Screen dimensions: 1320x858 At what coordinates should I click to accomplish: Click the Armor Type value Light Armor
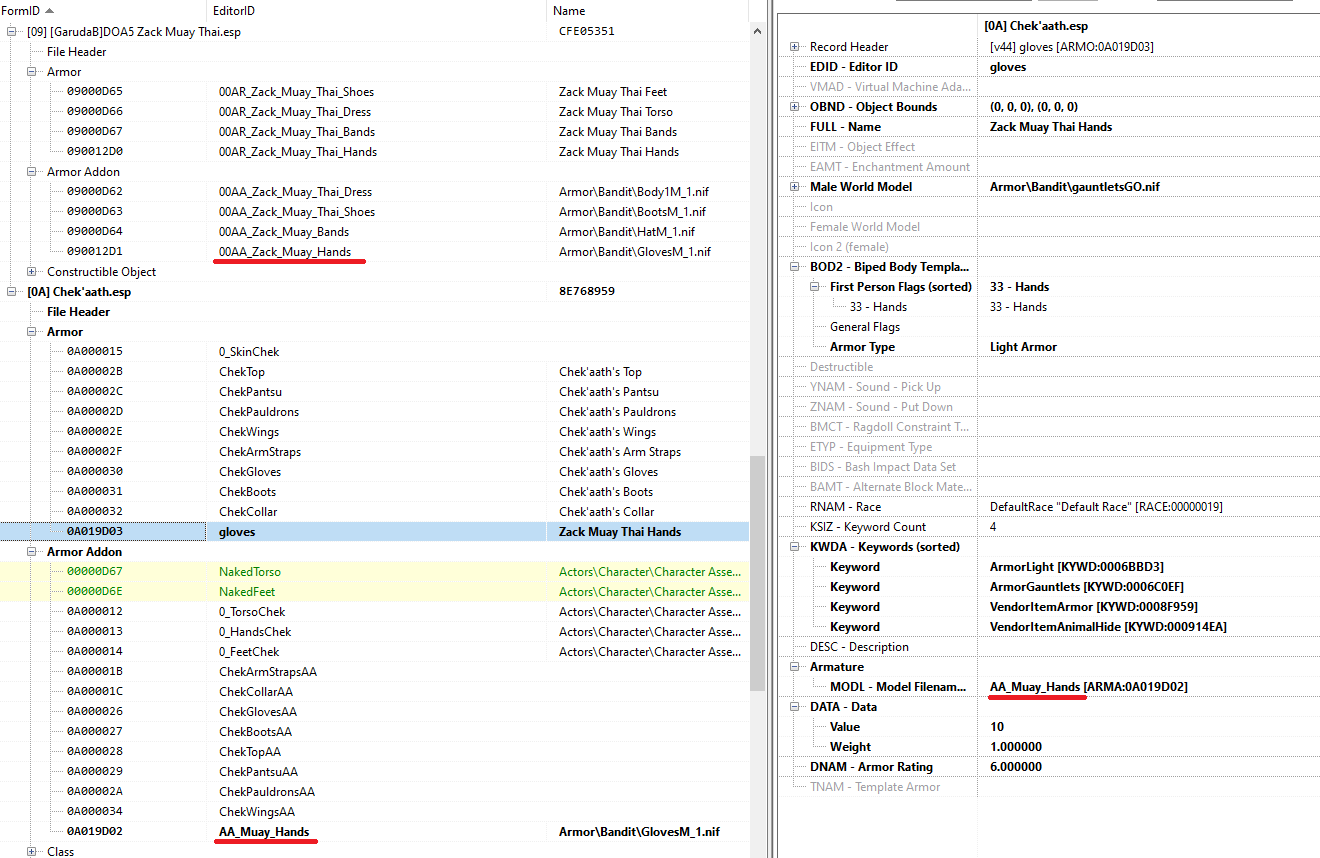tap(1023, 347)
